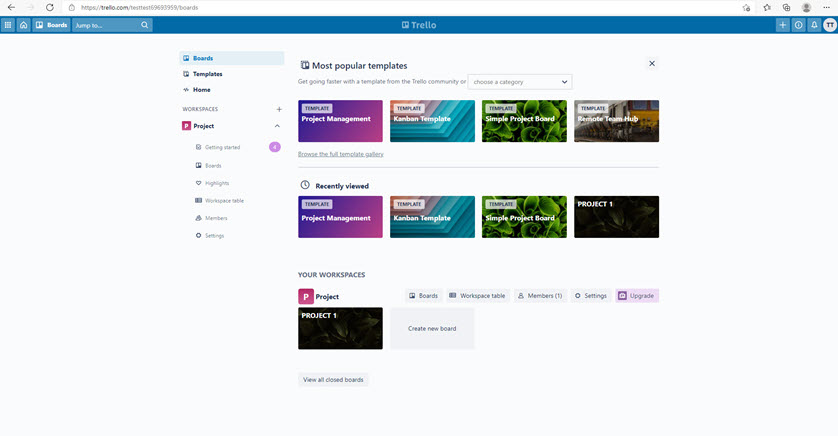The image size is (838, 436).
Task: Open browser collections icon
Action: tap(787, 7)
